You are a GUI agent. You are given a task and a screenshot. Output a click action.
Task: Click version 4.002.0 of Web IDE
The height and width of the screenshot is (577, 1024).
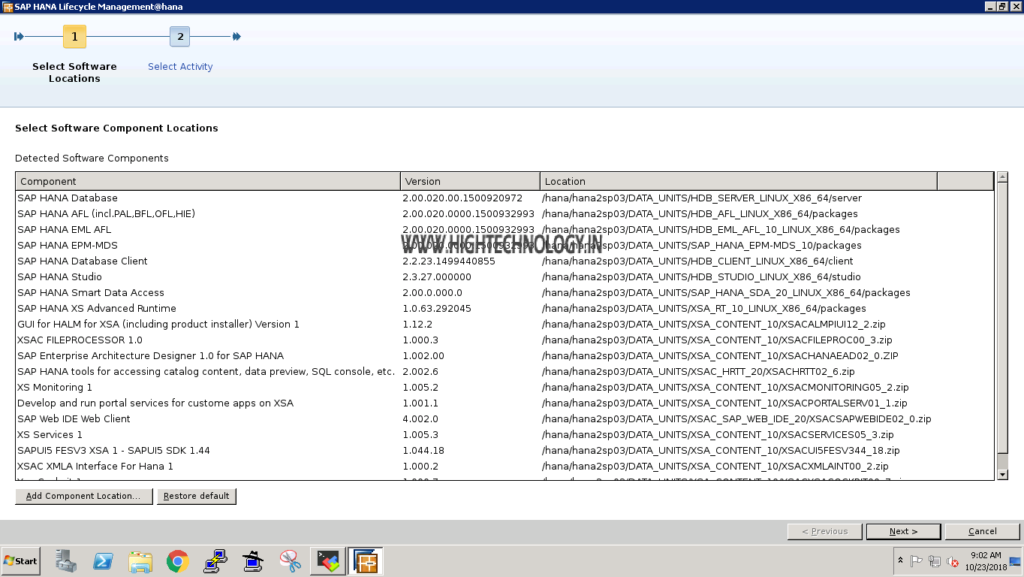421,418
